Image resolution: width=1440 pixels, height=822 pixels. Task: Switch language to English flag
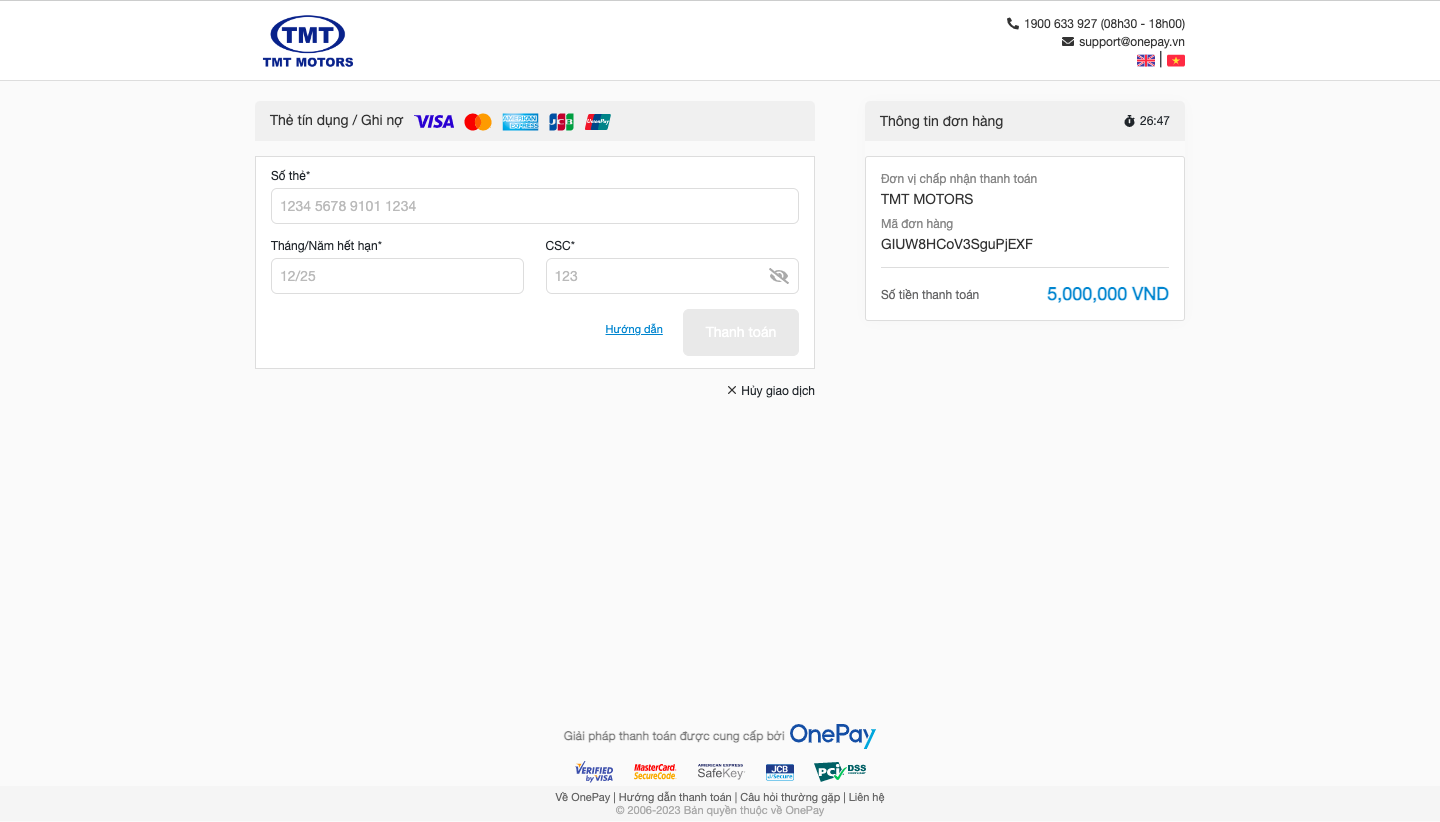point(1146,60)
